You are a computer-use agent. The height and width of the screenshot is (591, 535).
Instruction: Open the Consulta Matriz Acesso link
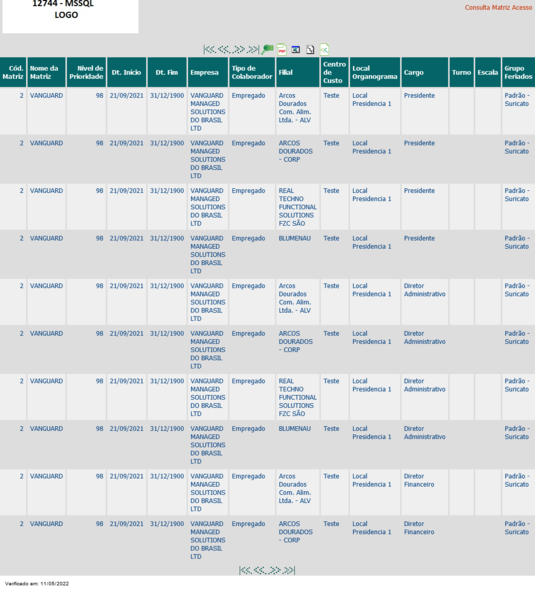pyautogui.click(x=498, y=8)
